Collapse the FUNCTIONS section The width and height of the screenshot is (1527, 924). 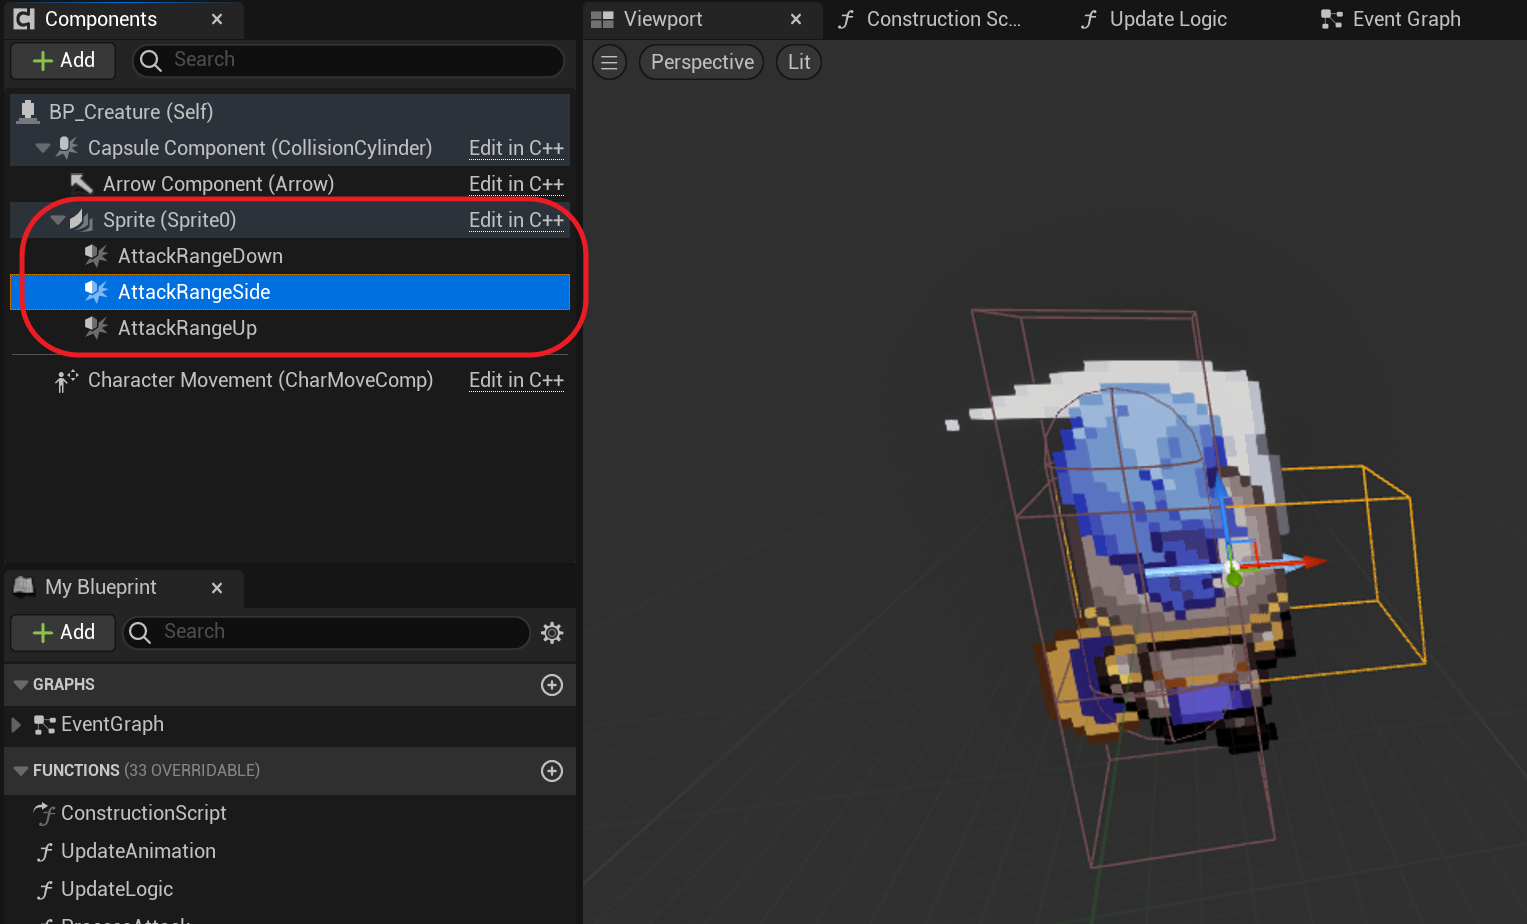[21, 771]
